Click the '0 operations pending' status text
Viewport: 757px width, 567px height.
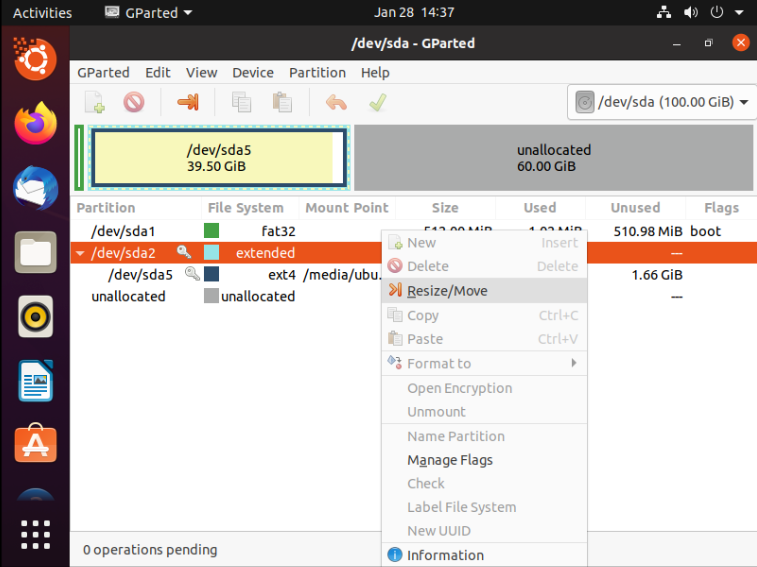(150, 550)
